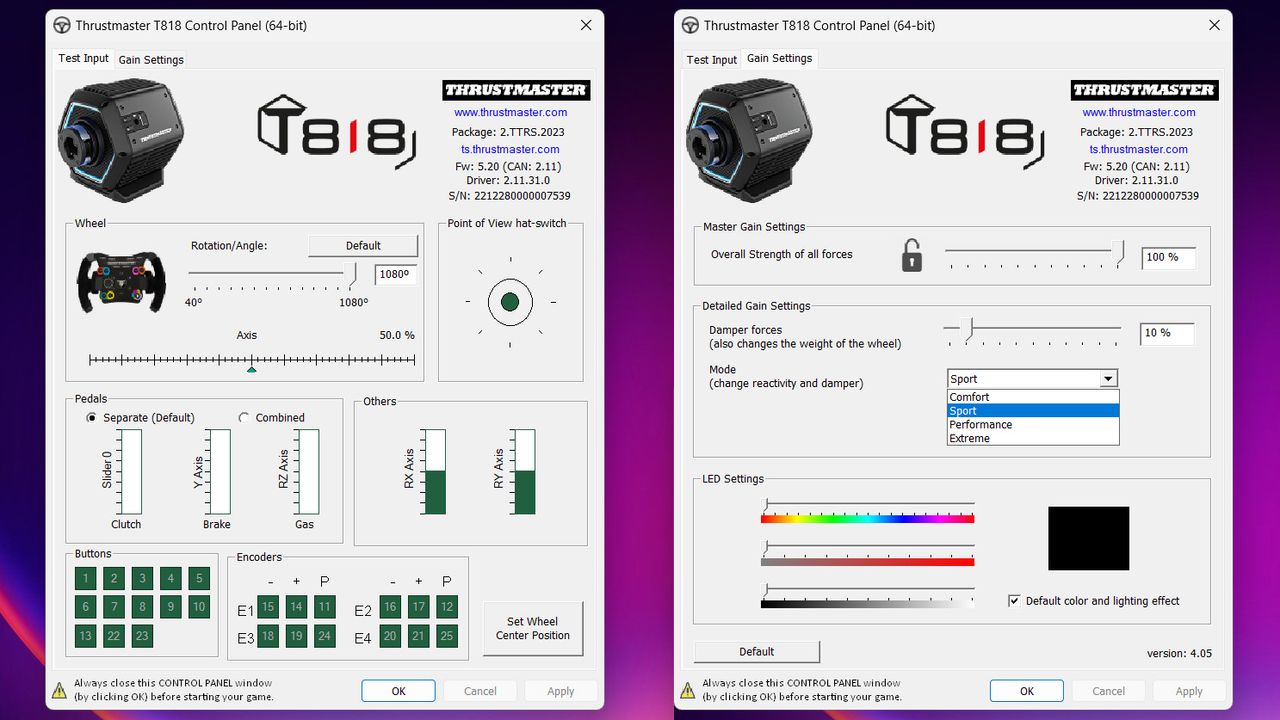Image resolution: width=1280 pixels, height=720 pixels.
Task: Click button indicator 9 in Buttons panel
Action: click(171, 606)
